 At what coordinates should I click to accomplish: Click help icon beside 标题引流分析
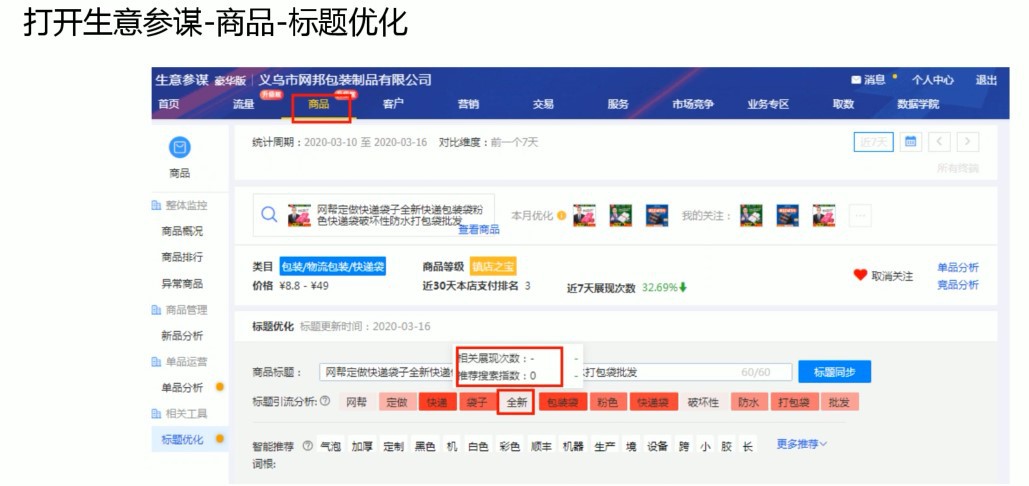click(x=324, y=402)
